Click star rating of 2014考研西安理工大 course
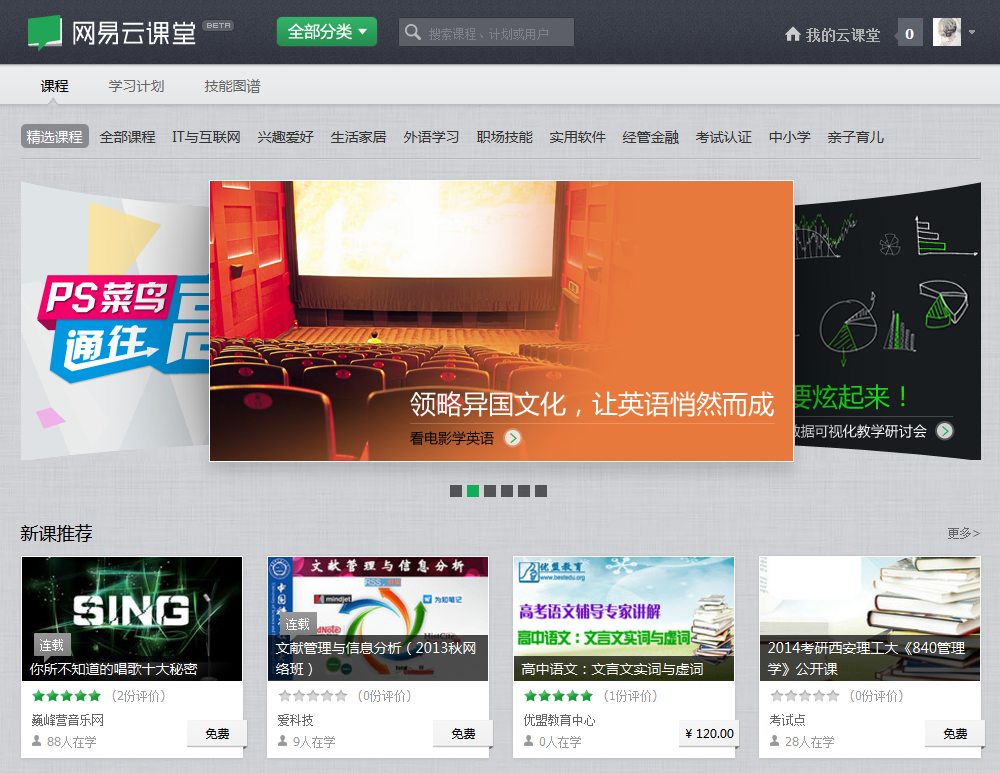This screenshot has height=773, width=1000. tap(804, 696)
